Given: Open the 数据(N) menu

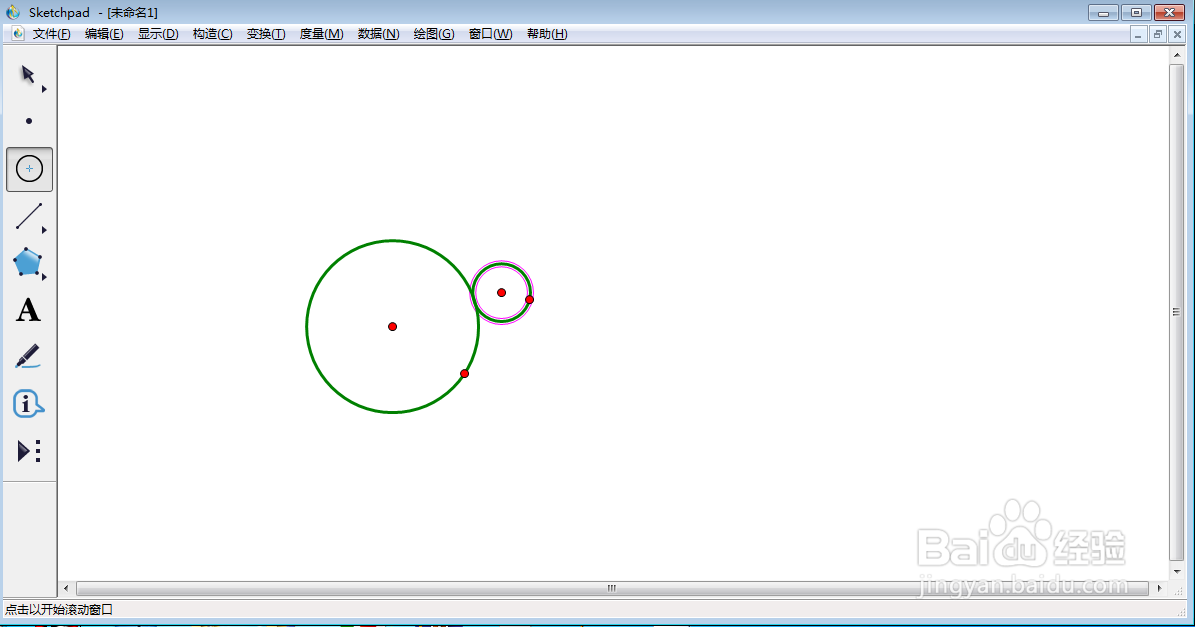Looking at the screenshot, I should tap(379, 34).
